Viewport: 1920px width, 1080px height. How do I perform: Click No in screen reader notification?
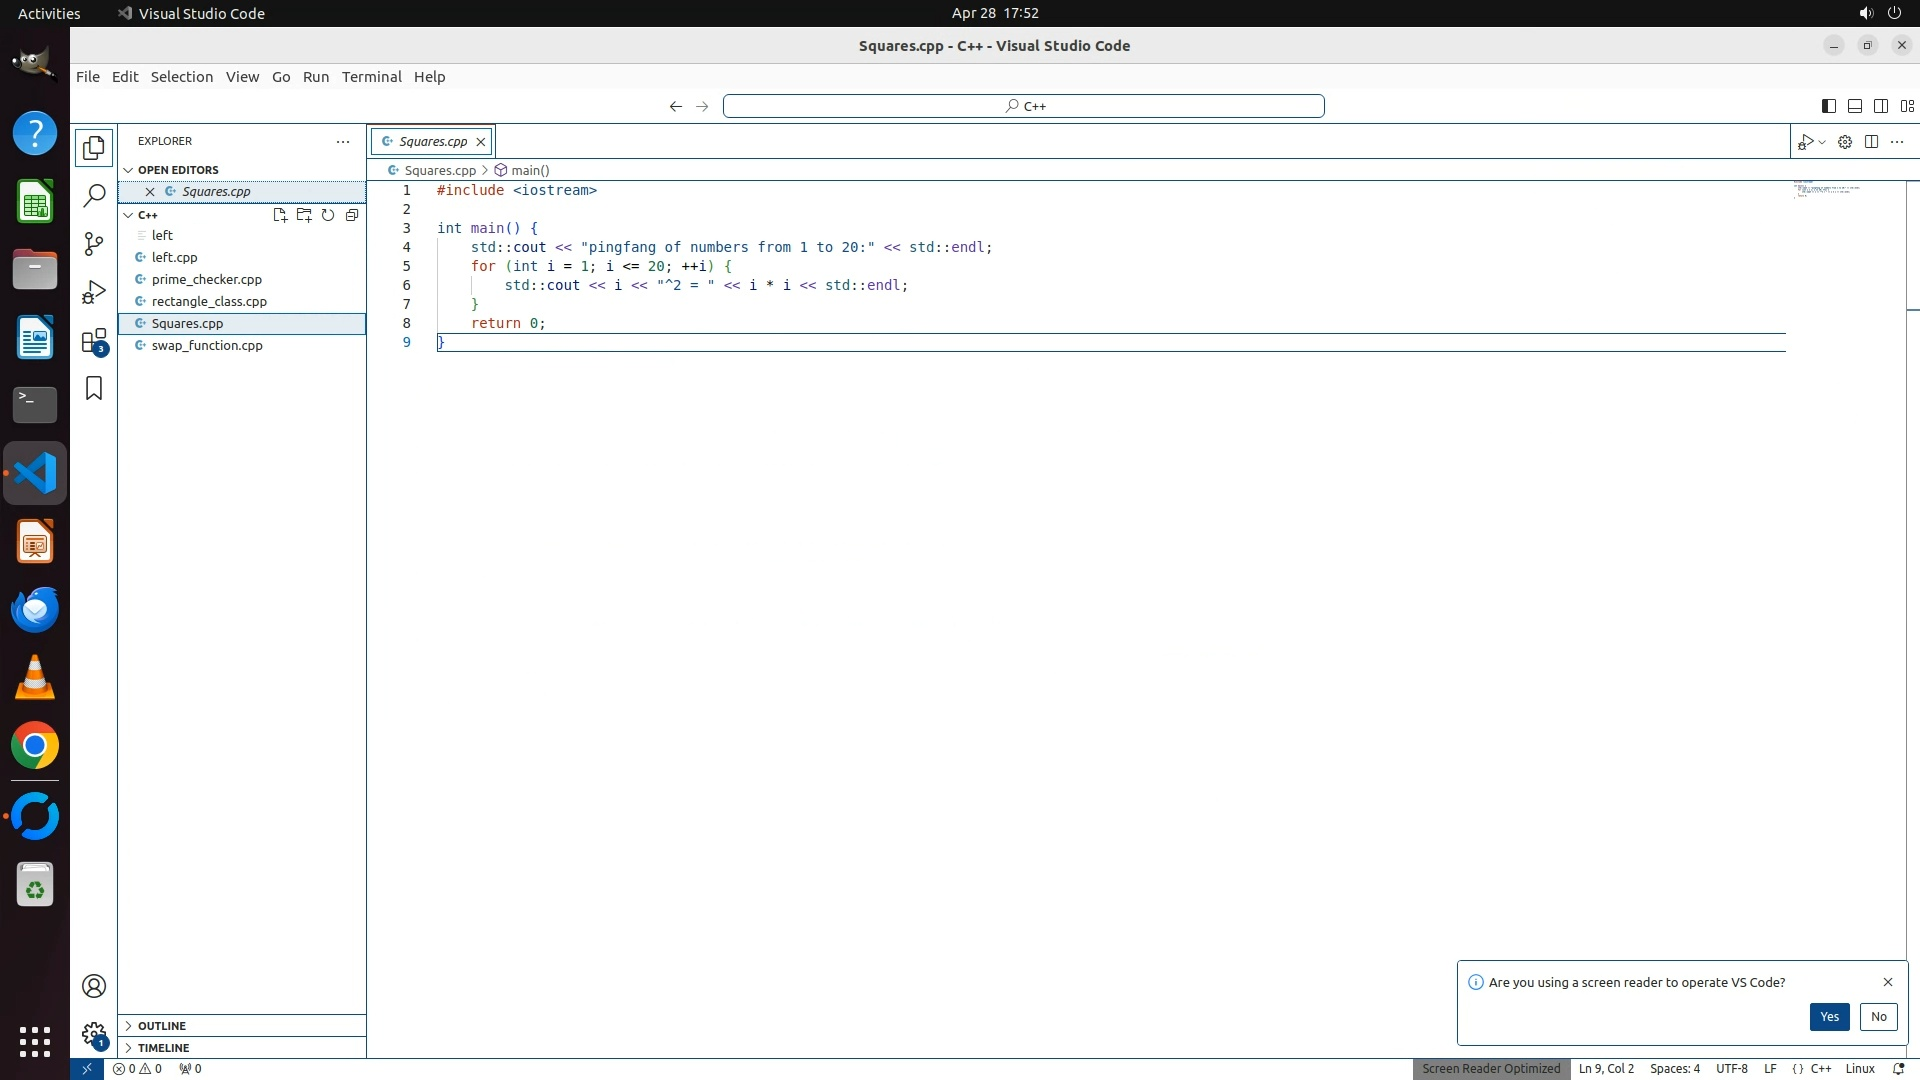tap(1878, 1017)
